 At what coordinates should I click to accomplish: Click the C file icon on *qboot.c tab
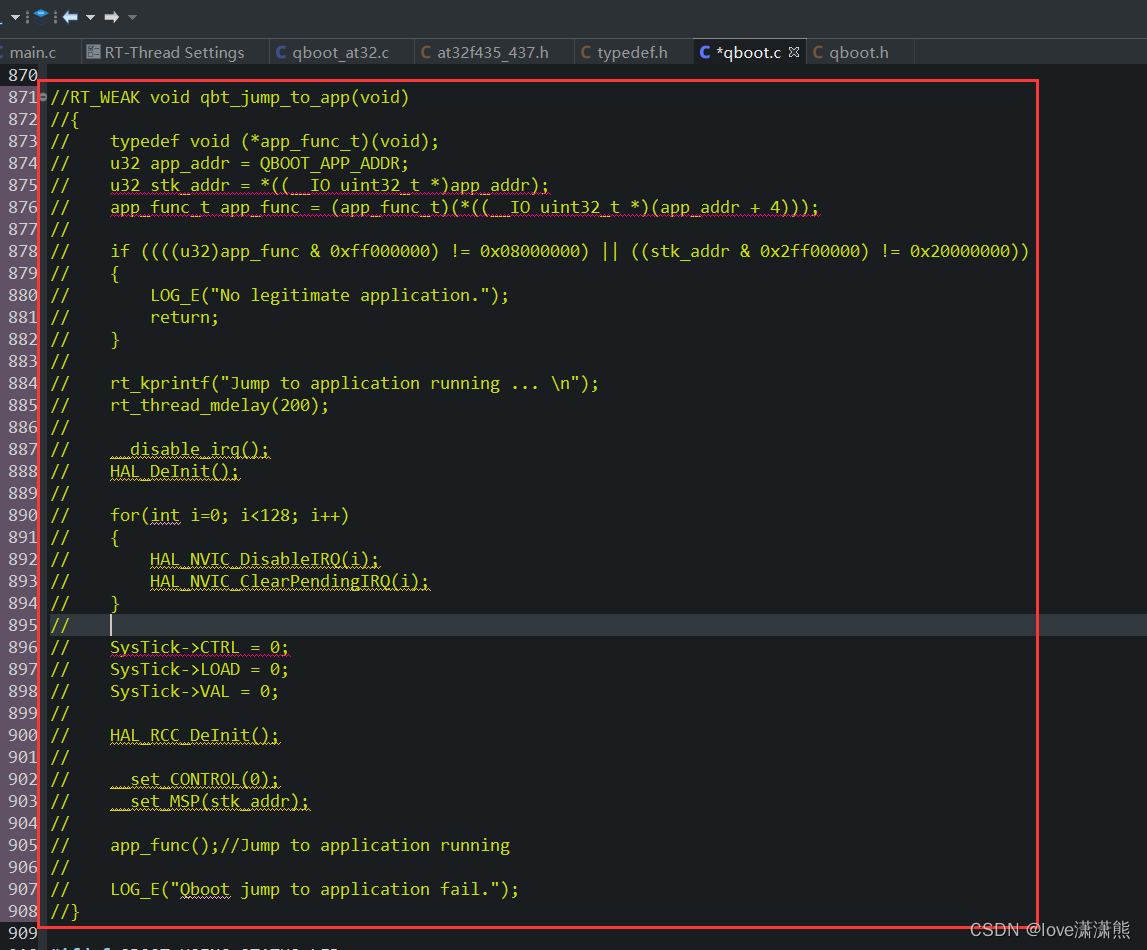pos(705,53)
